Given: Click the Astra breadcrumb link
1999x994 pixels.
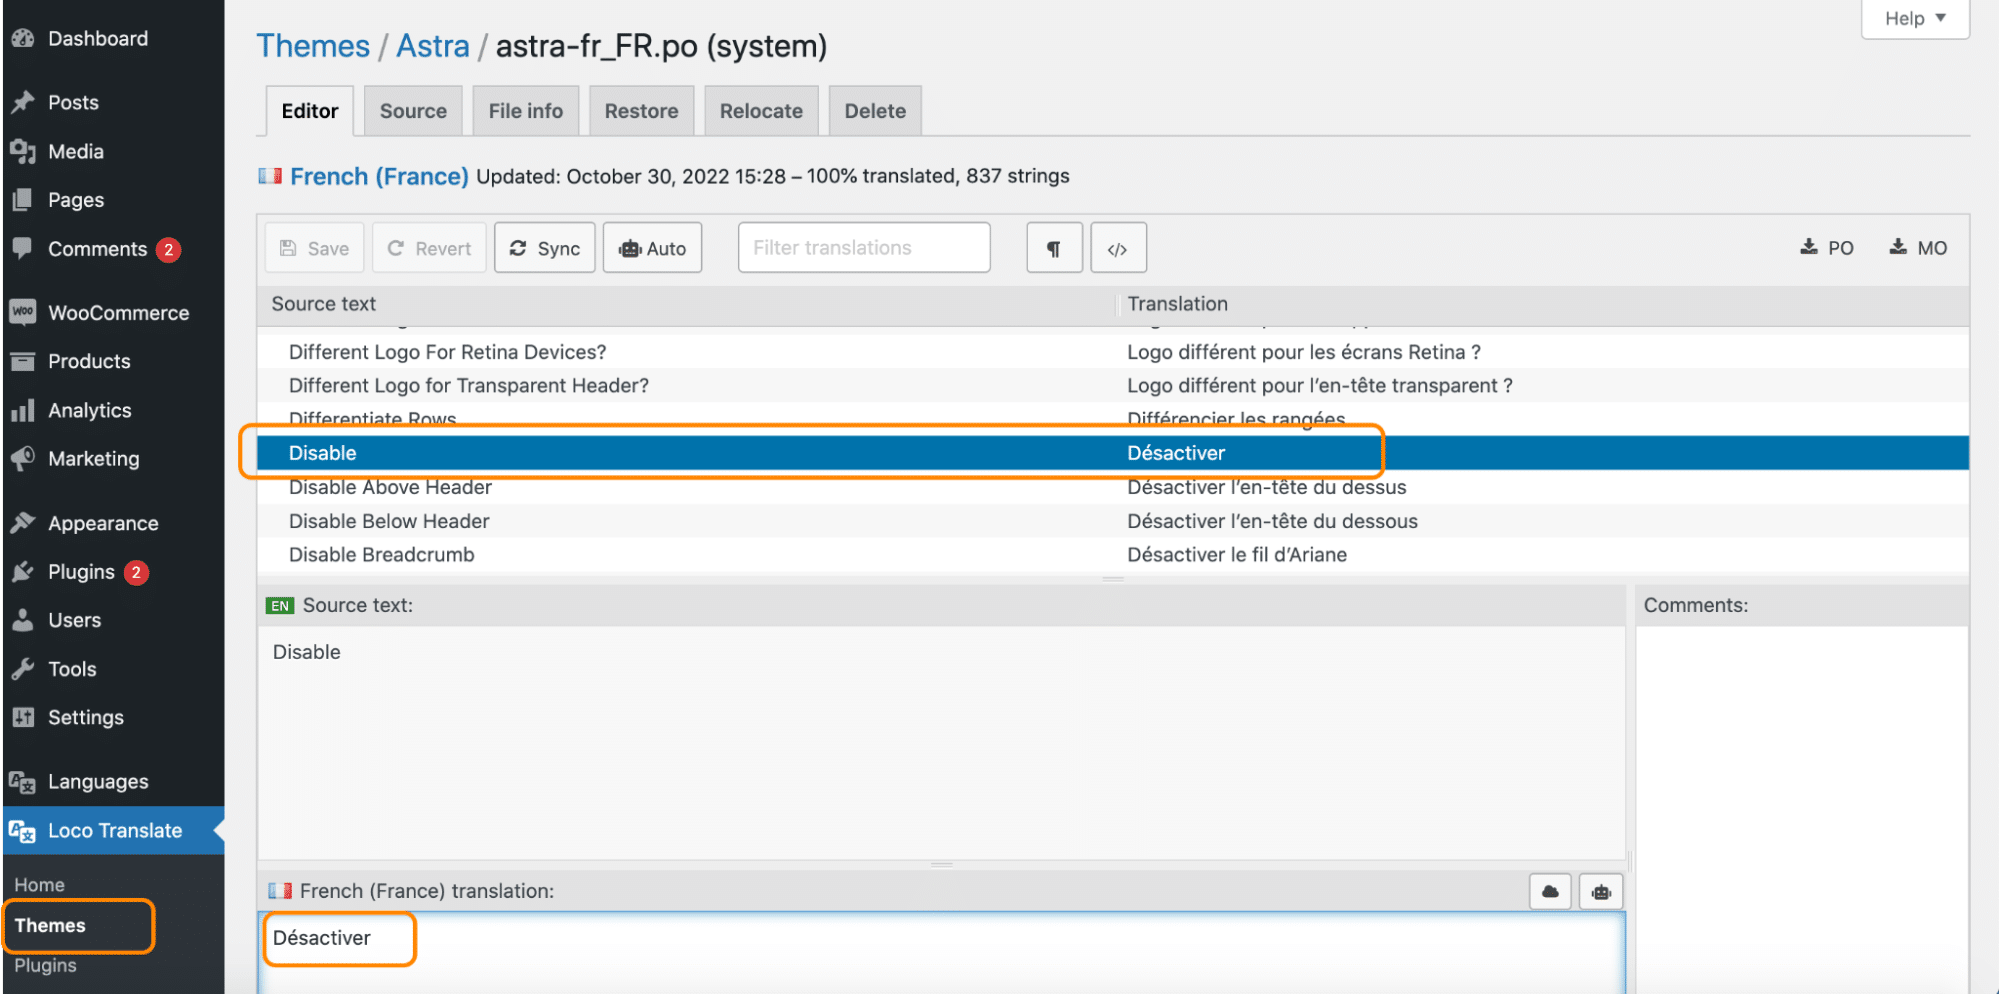Looking at the screenshot, I should 432,45.
